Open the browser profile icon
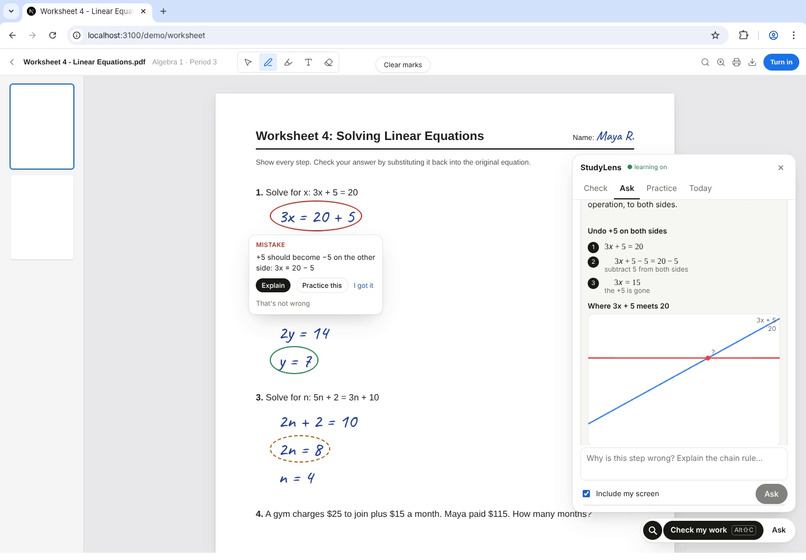Screen dimensions: 806x560 [773, 35]
